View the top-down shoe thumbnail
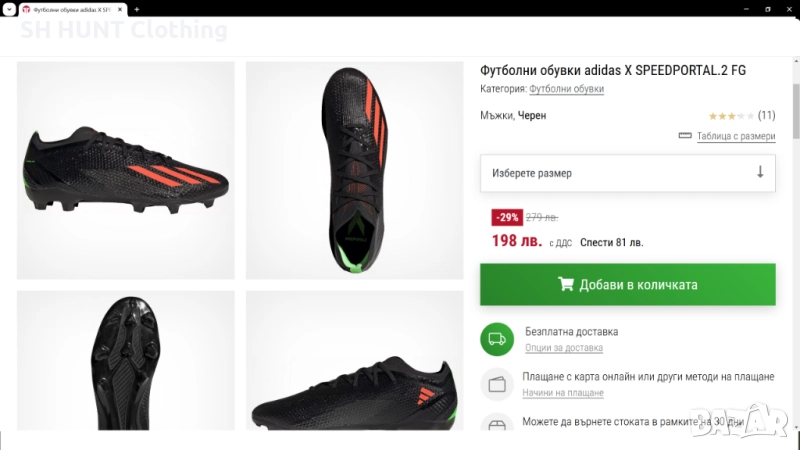Screen dimensions: 800x450 coord(354,170)
